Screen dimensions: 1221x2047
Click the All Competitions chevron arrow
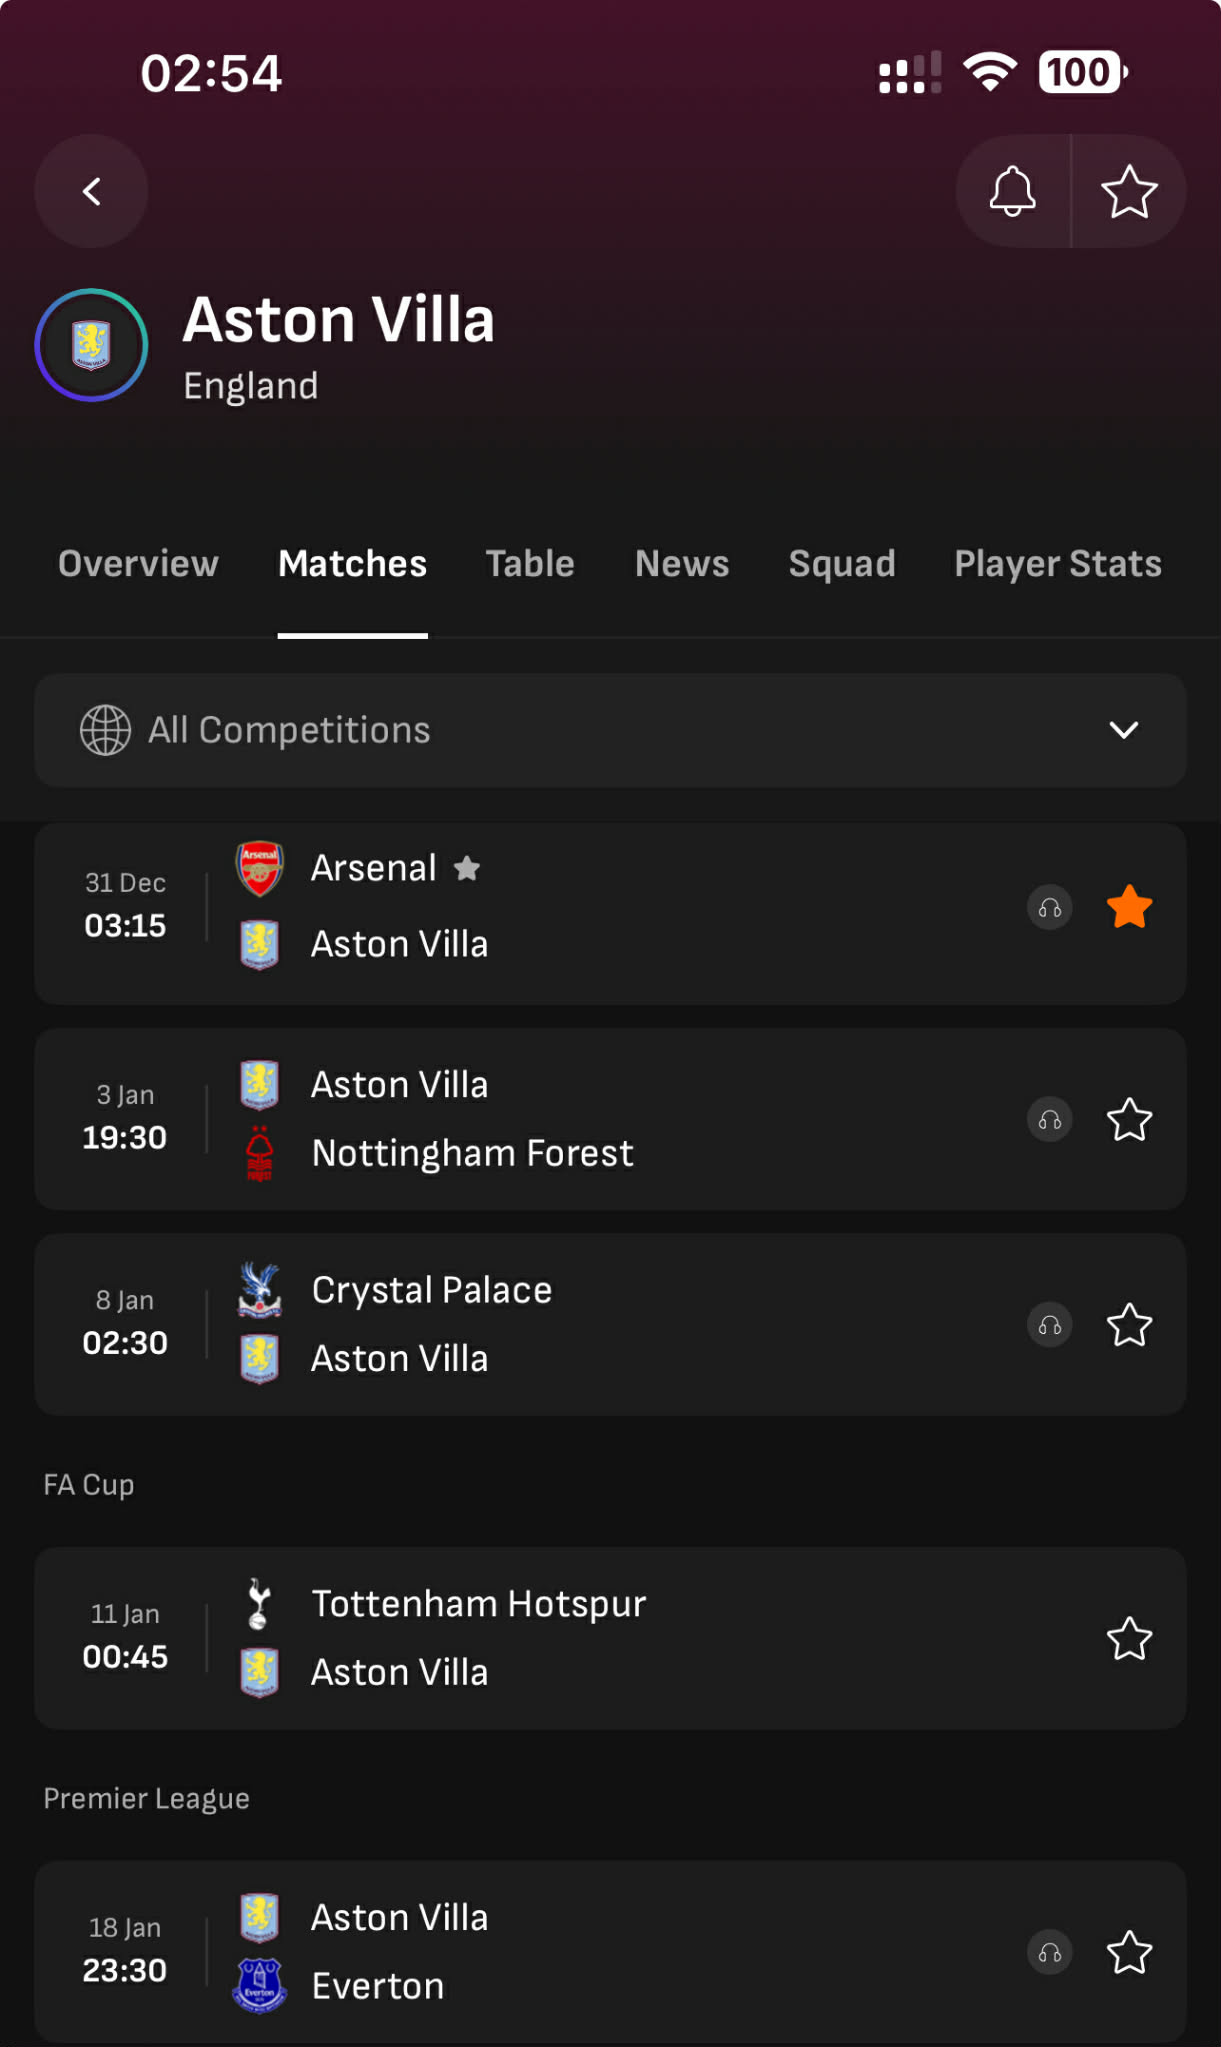(1124, 730)
